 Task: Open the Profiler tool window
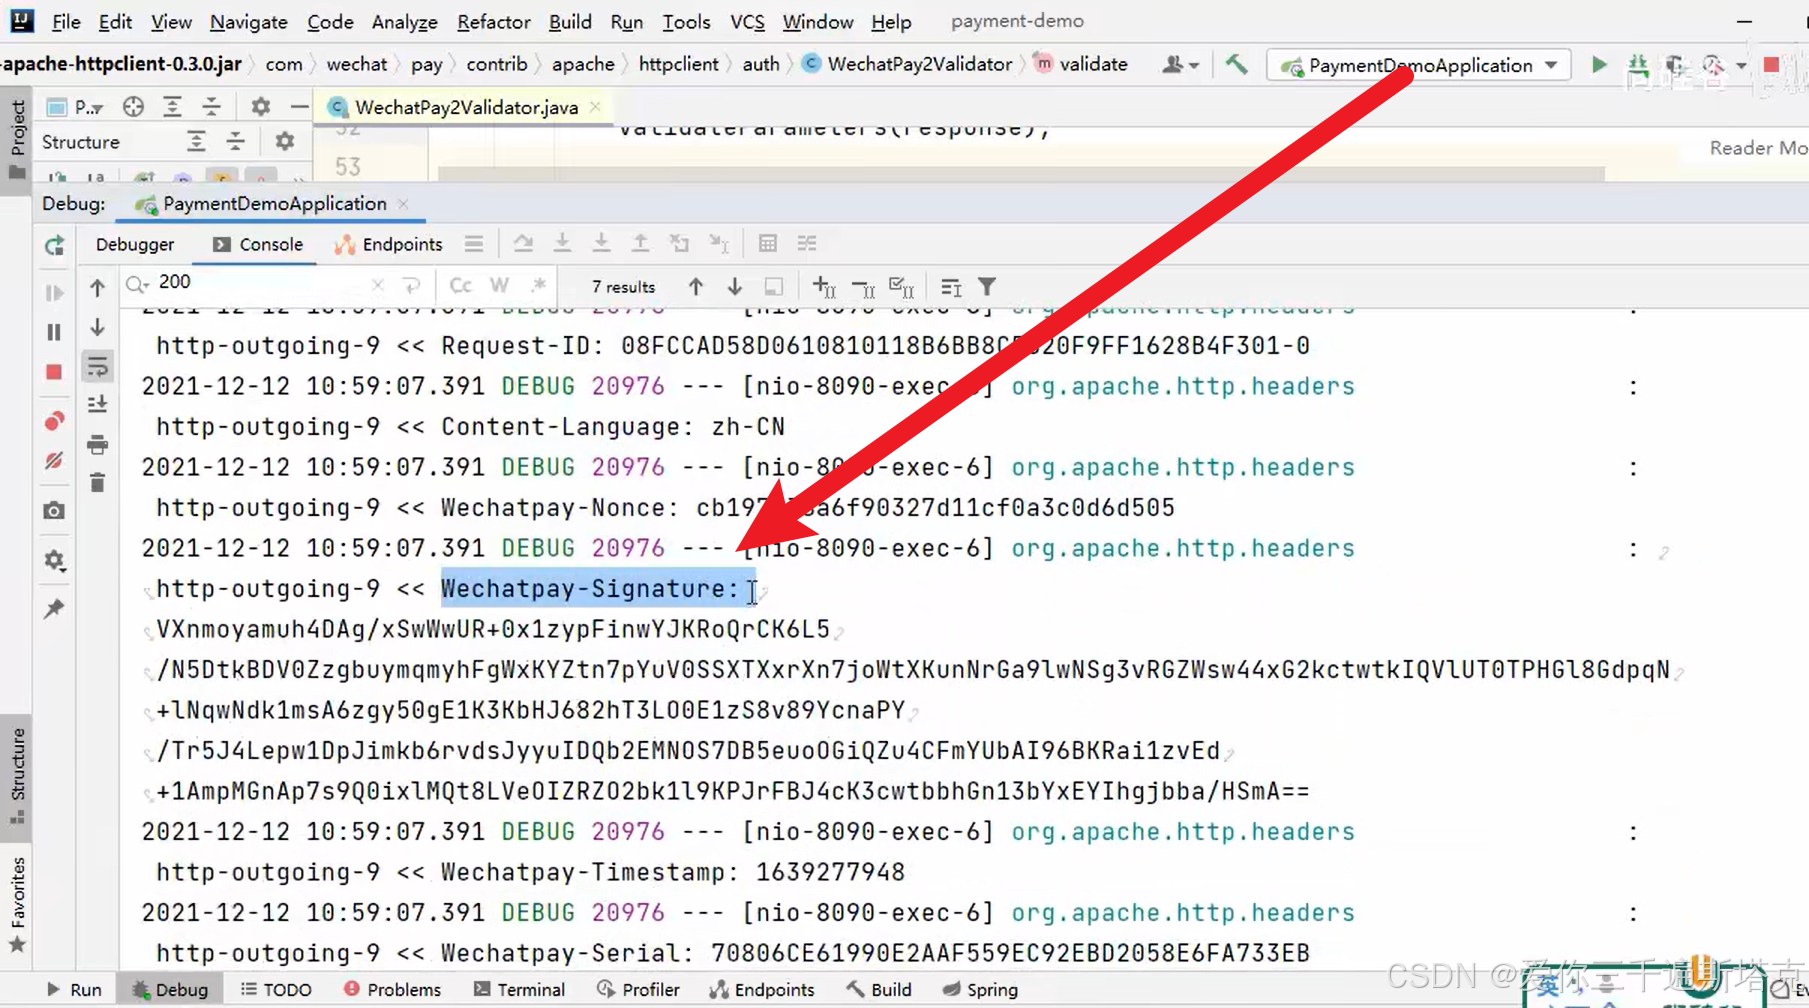click(638, 989)
